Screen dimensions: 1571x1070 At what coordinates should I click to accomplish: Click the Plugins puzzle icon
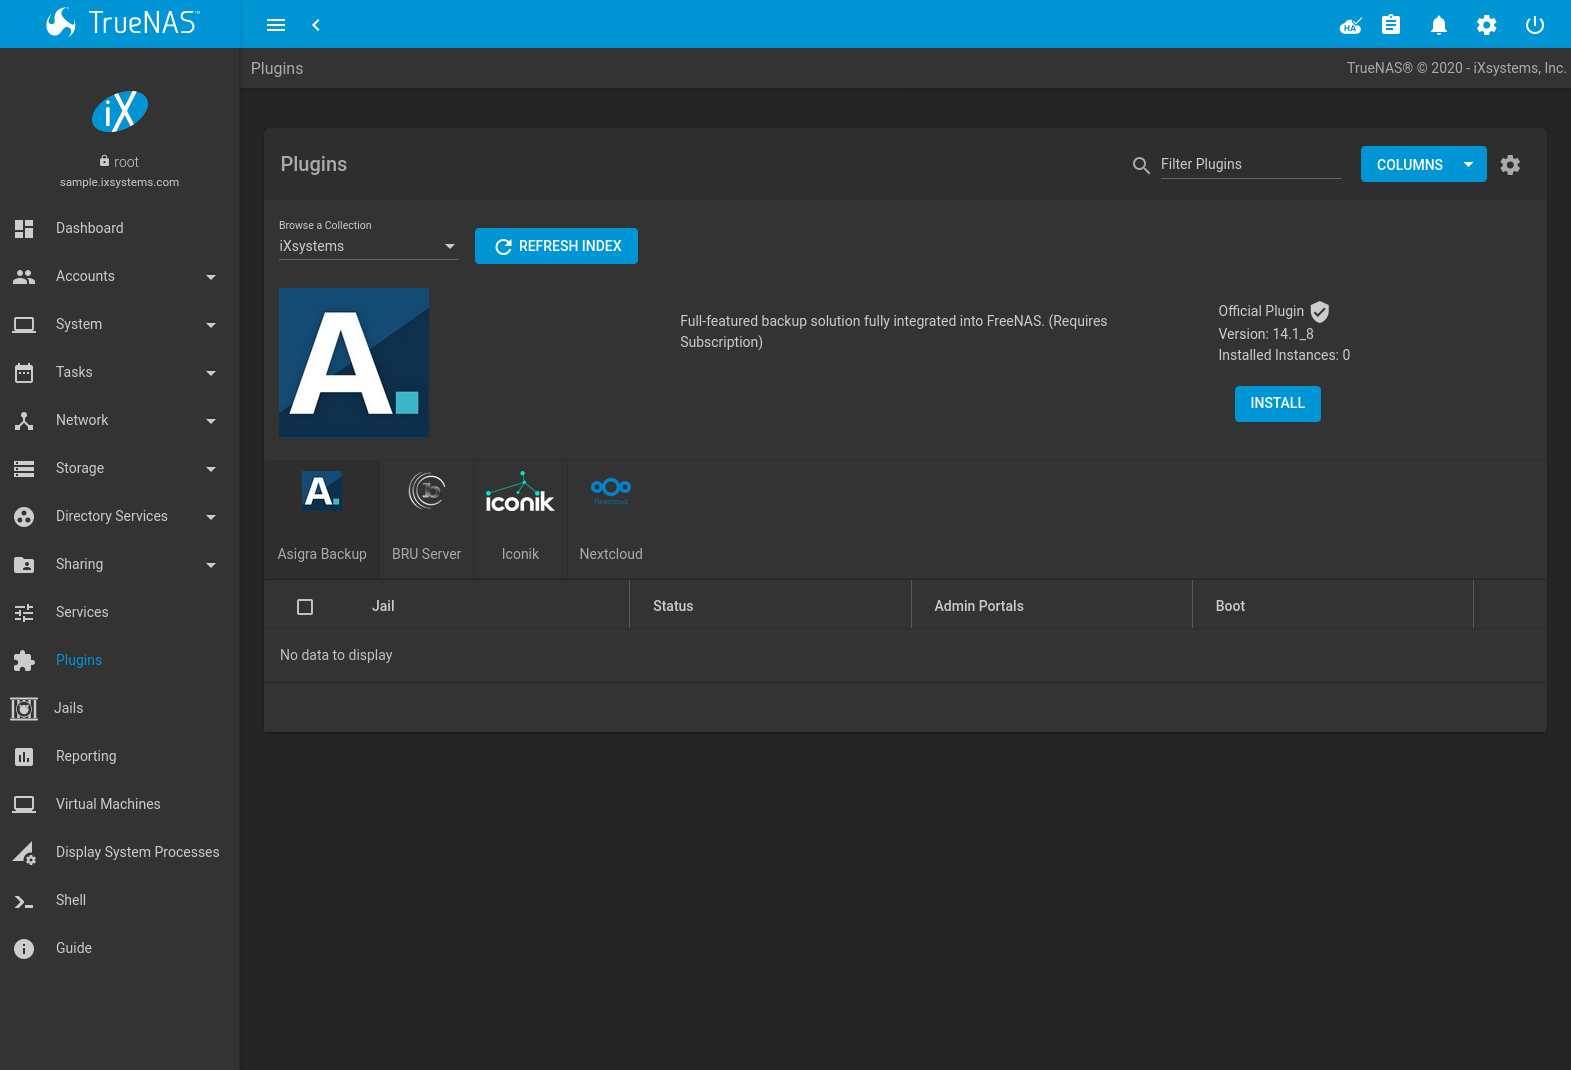[24, 660]
